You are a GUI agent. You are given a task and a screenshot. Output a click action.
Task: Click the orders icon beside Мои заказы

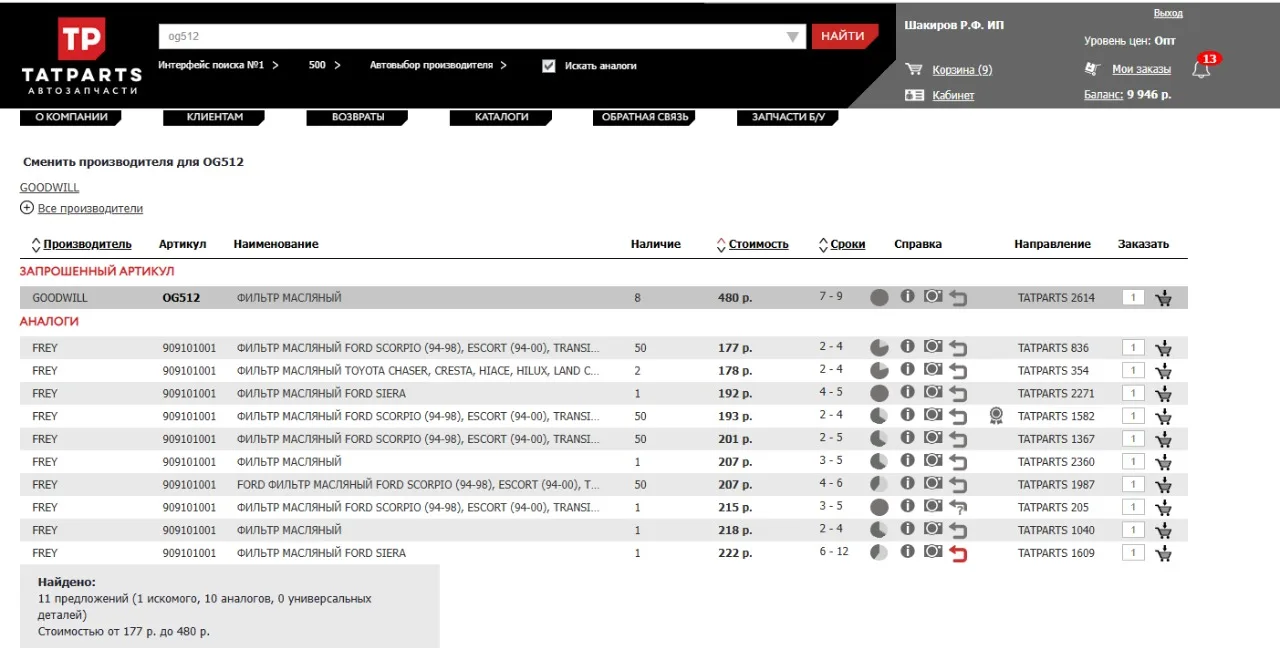1093,69
